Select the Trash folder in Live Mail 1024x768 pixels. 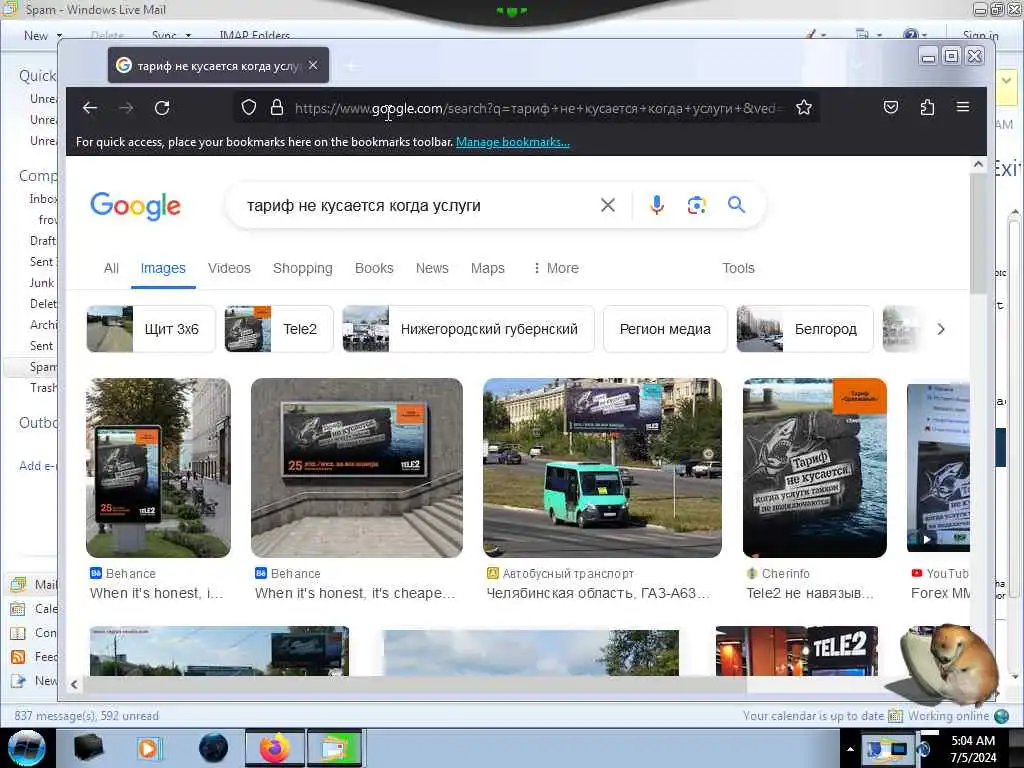43,388
